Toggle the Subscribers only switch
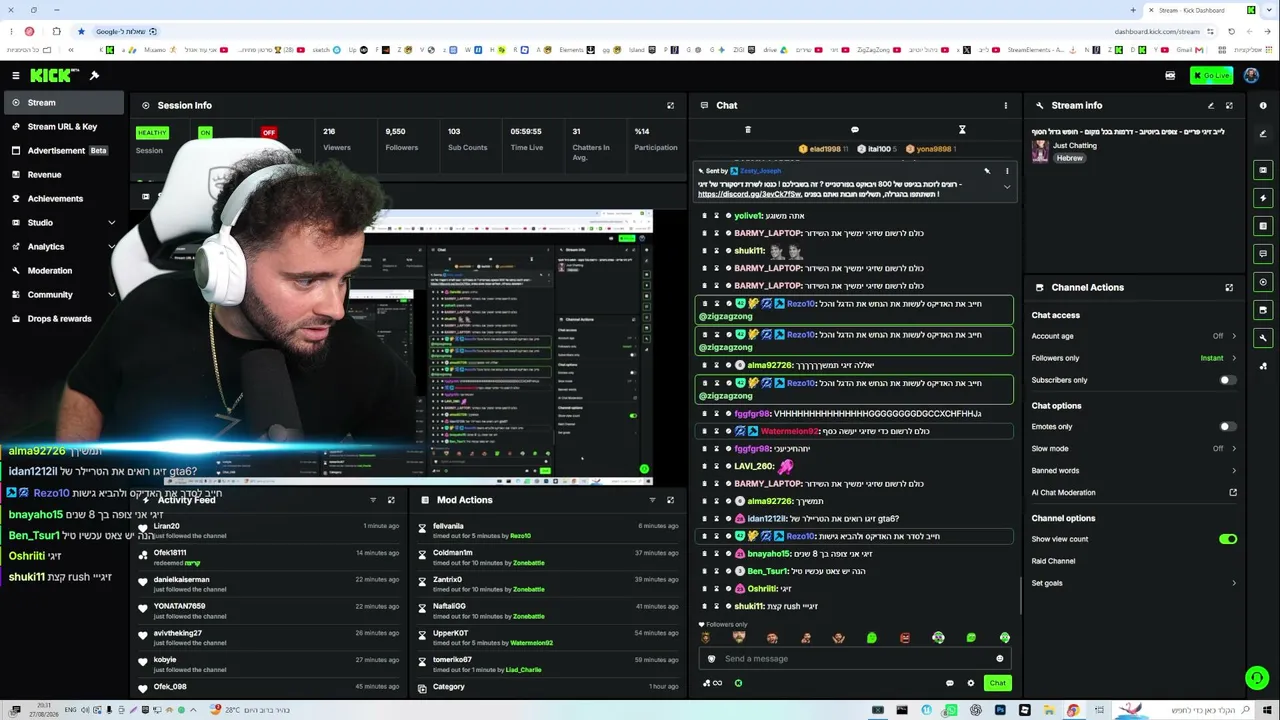Viewport: 1280px width, 720px height. pos(1227,380)
